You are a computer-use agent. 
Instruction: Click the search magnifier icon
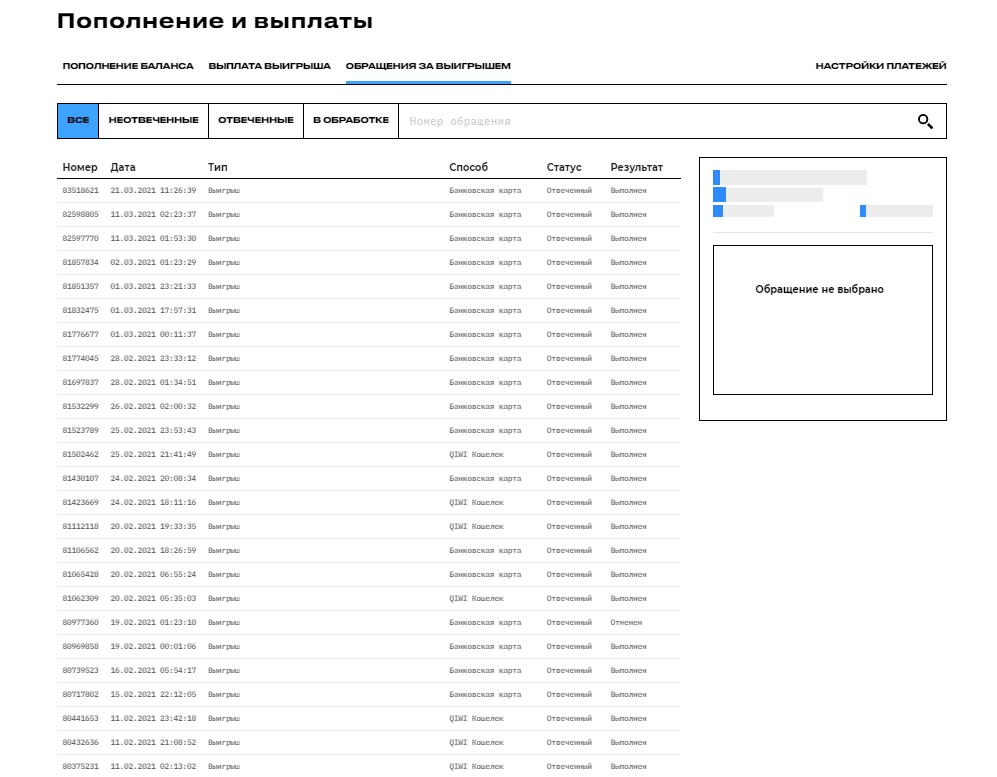pyautogui.click(x=925, y=121)
